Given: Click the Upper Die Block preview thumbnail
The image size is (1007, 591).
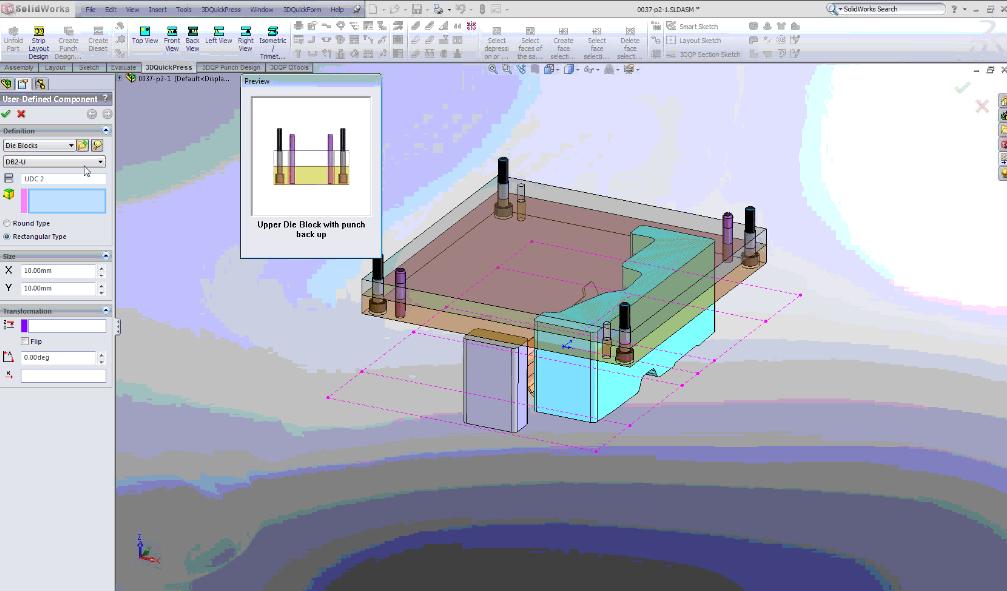Looking at the screenshot, I should pyautogui.click(x=311, y=156).
